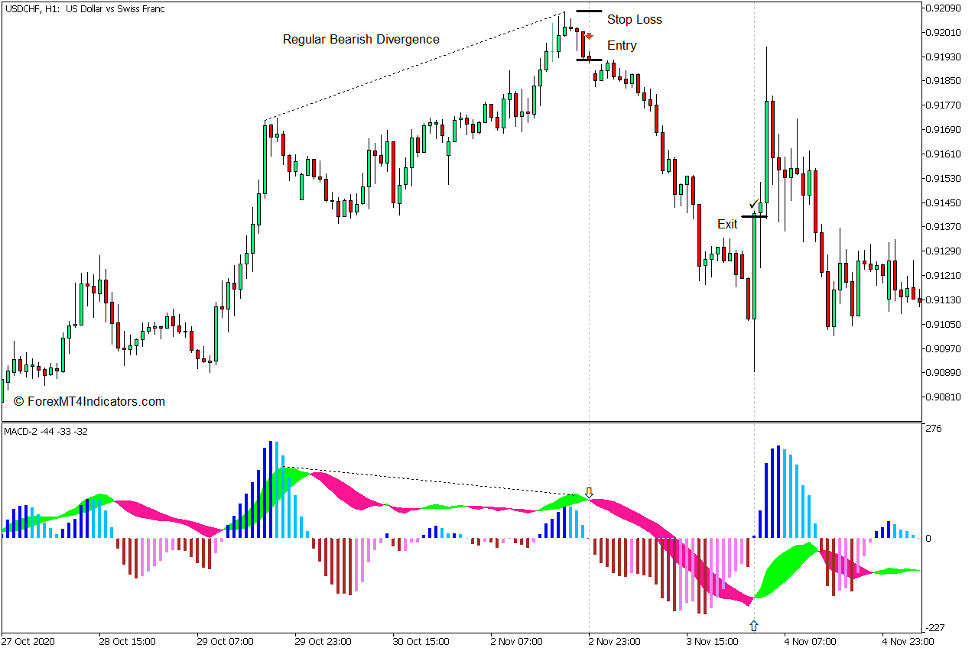Select the checkmark icon above Exit level

point(753,204)
